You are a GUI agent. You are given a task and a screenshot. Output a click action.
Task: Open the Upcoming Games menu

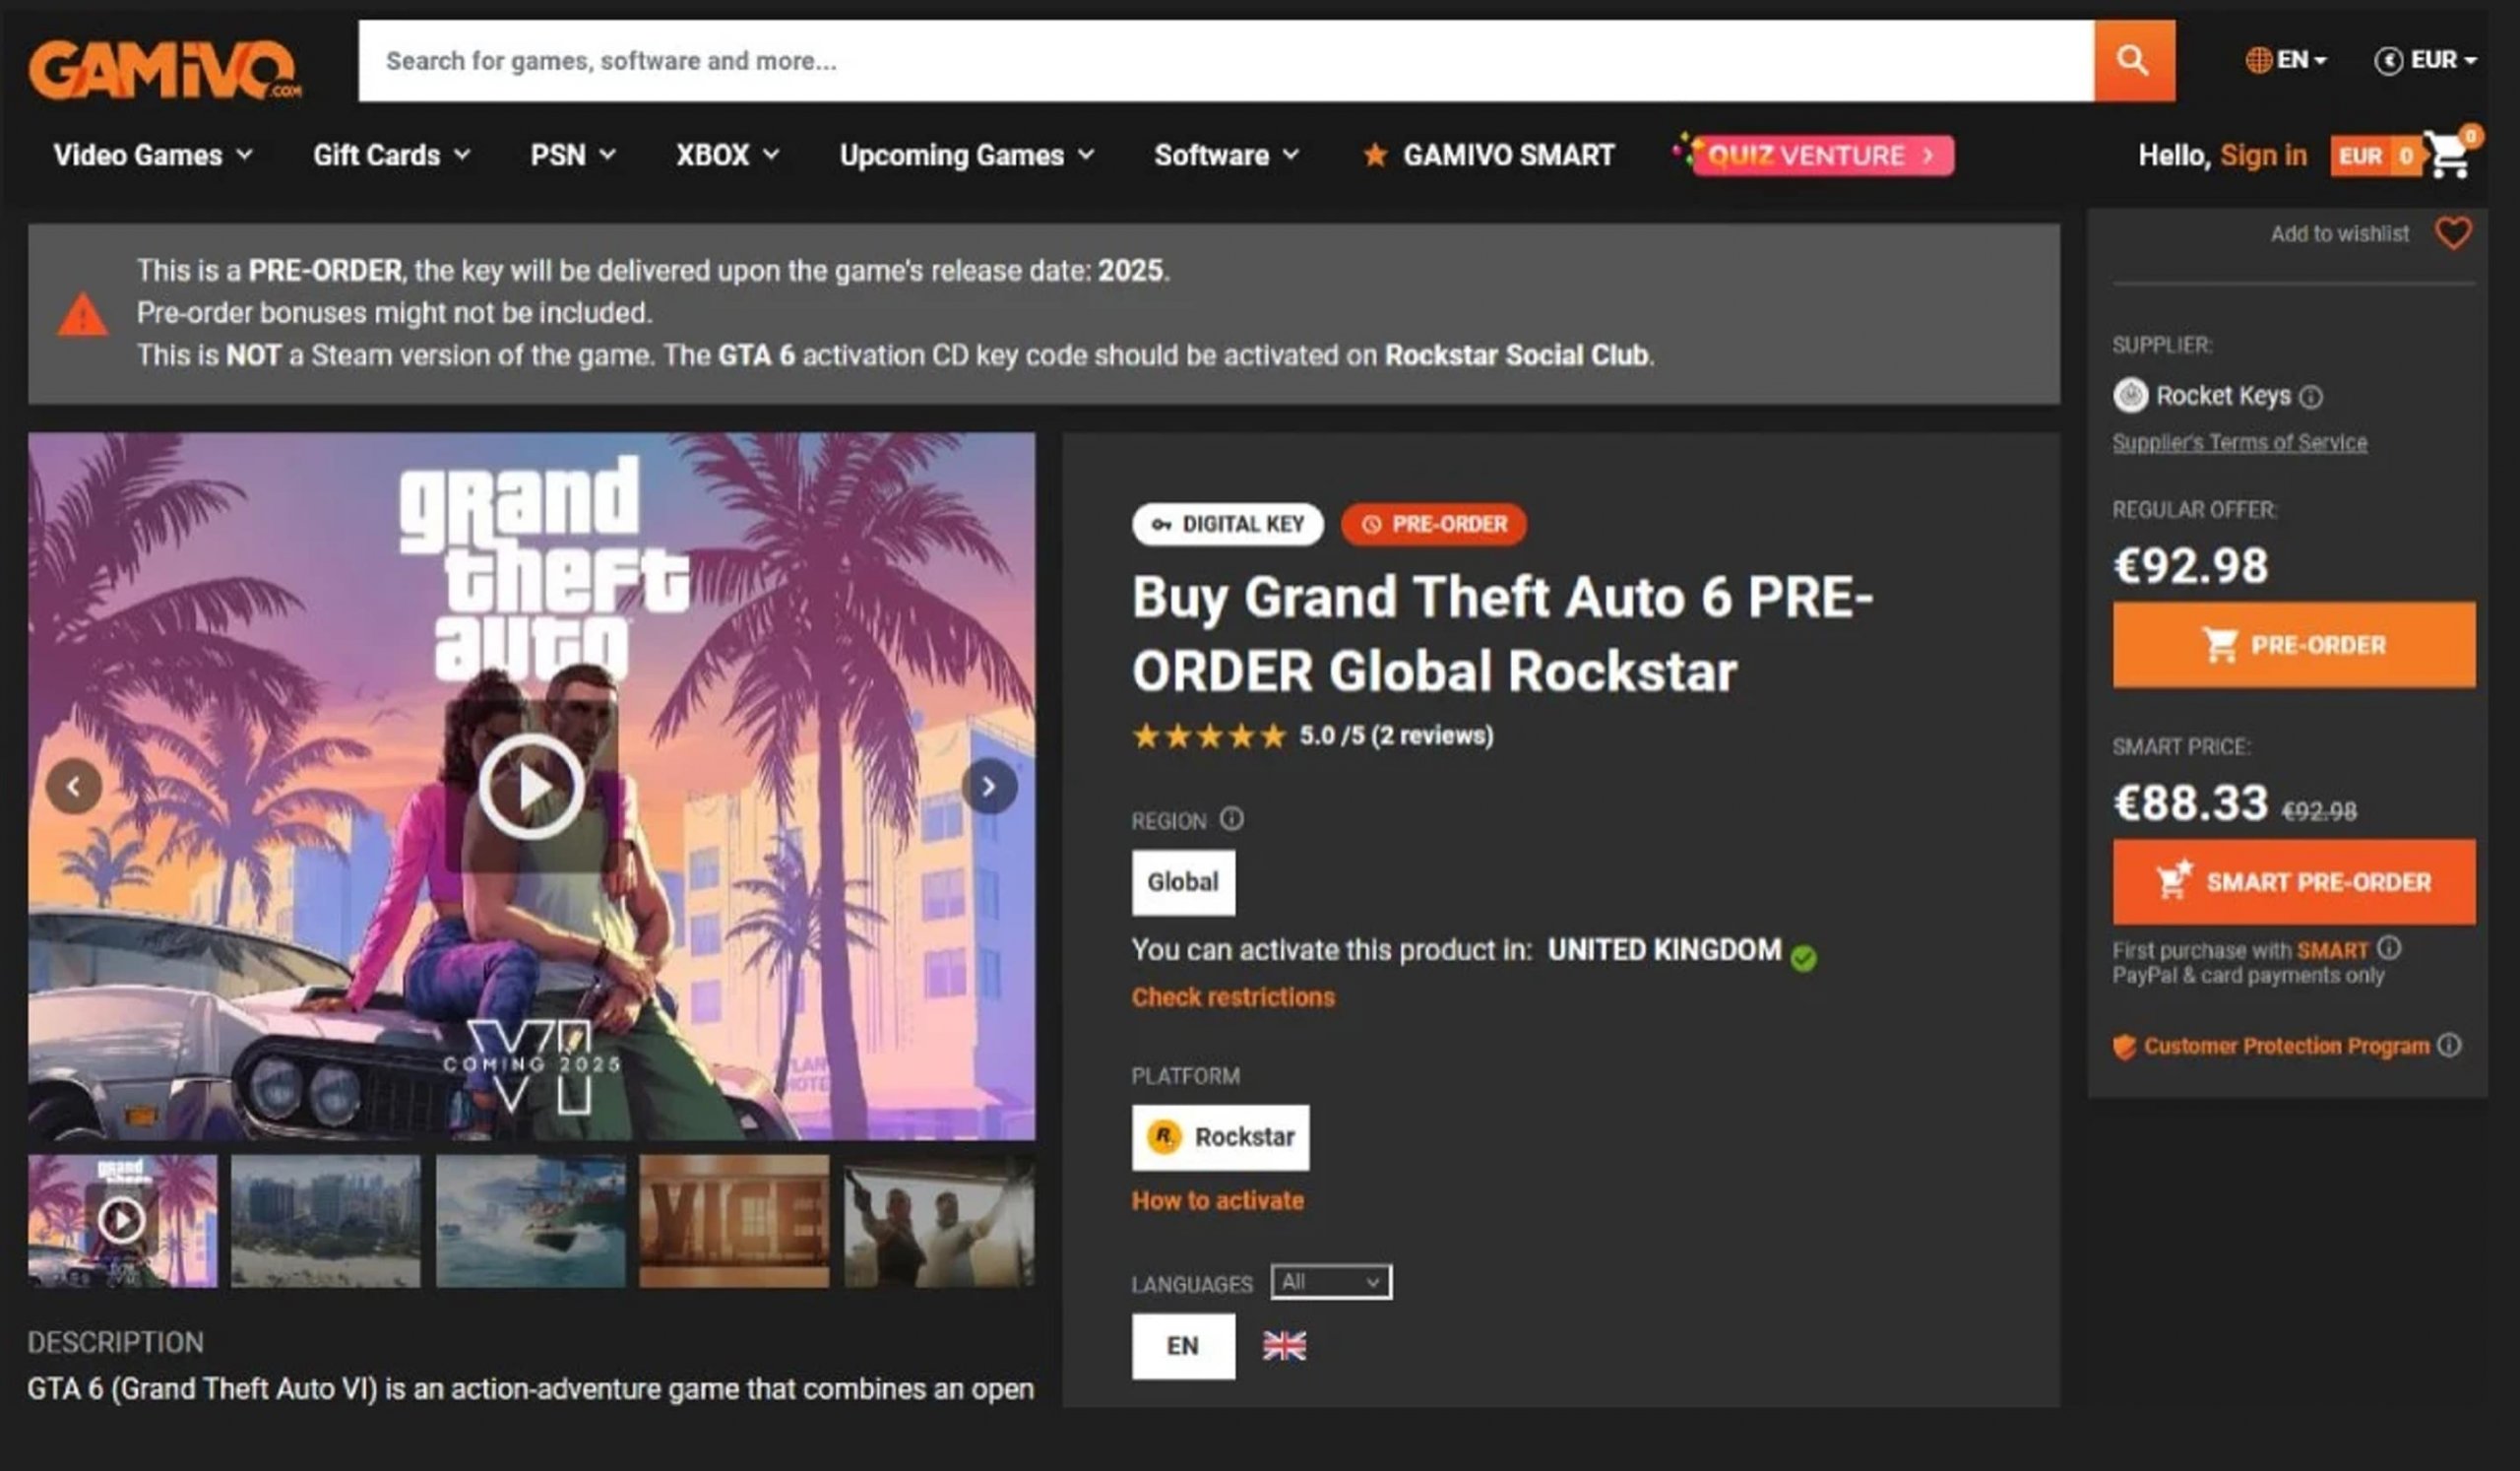pos(967,155)
